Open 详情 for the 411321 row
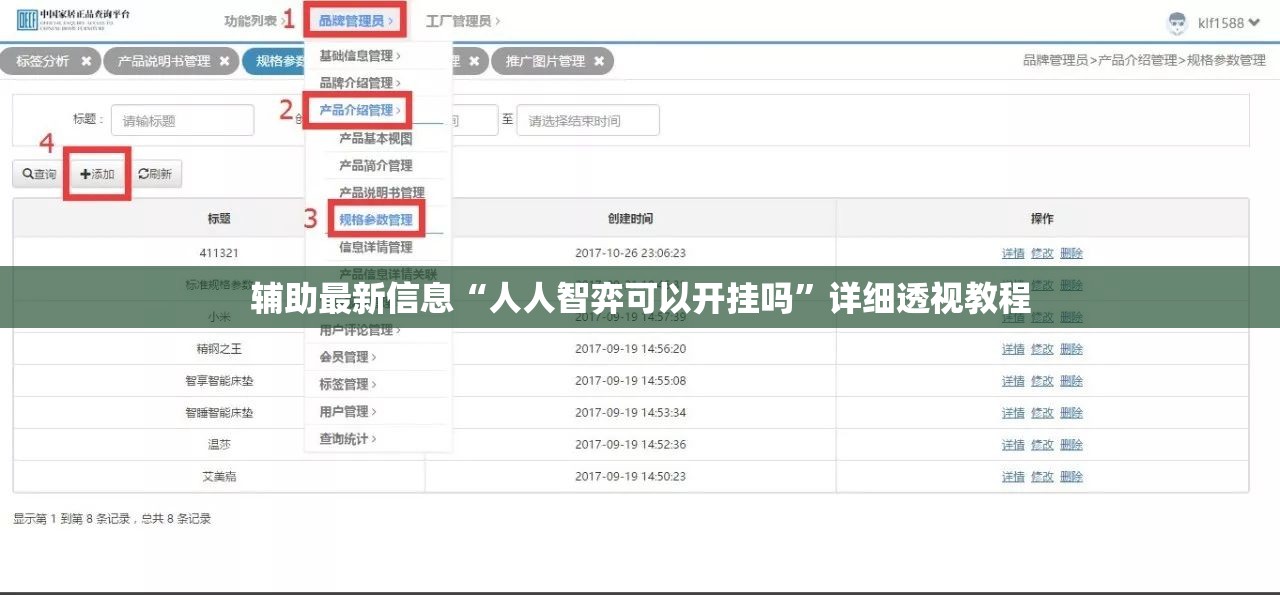 pyautogui.click(x=1013, y=253)
